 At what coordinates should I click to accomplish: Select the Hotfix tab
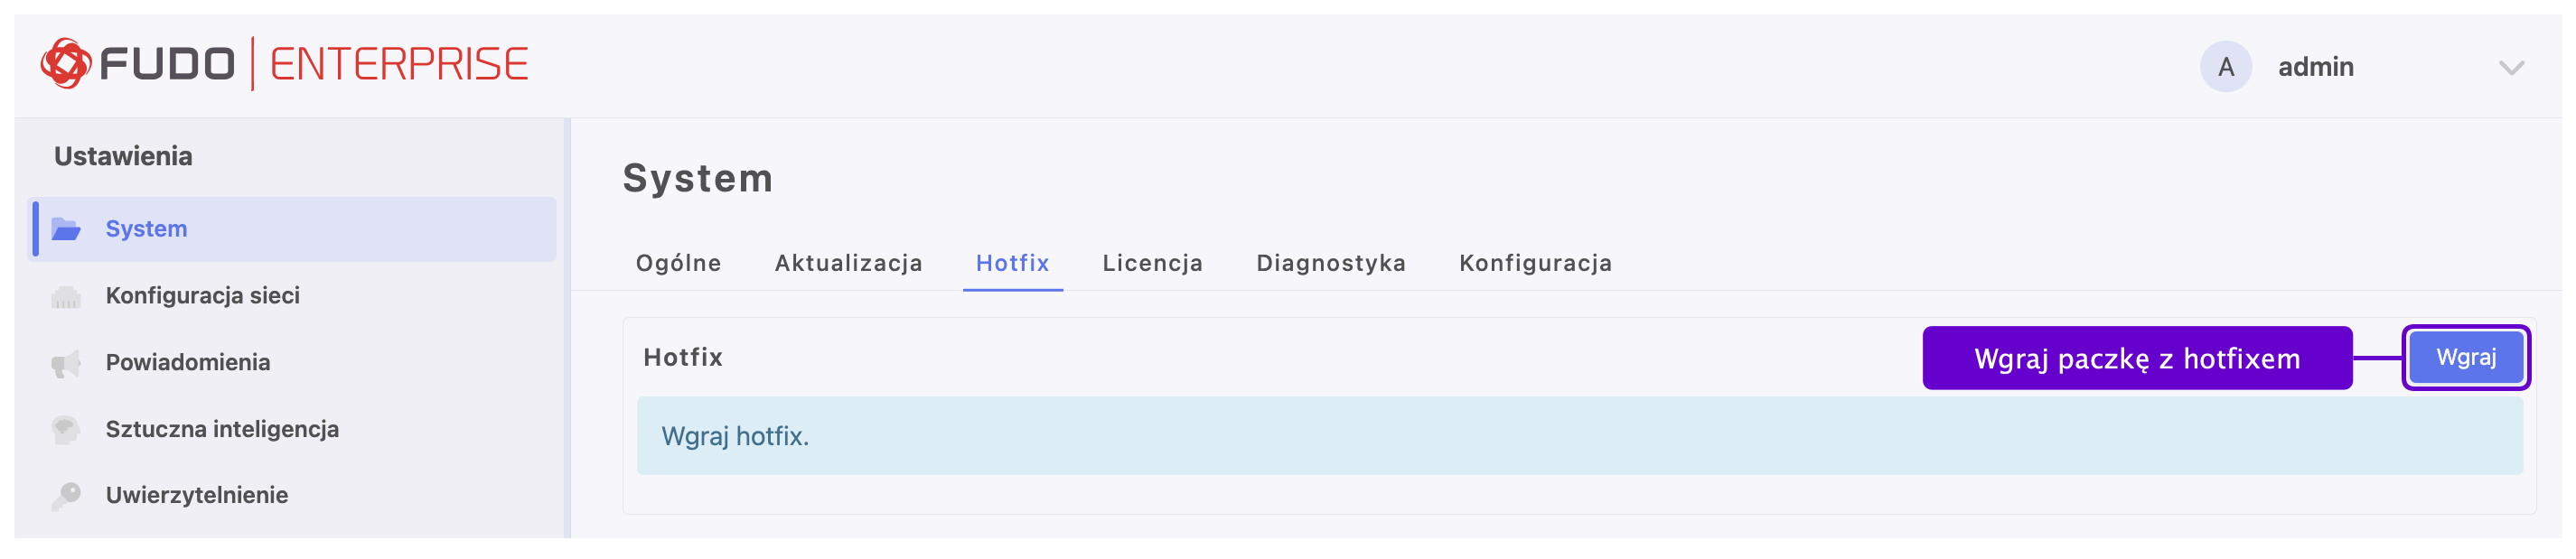(x=1012, y=263)
